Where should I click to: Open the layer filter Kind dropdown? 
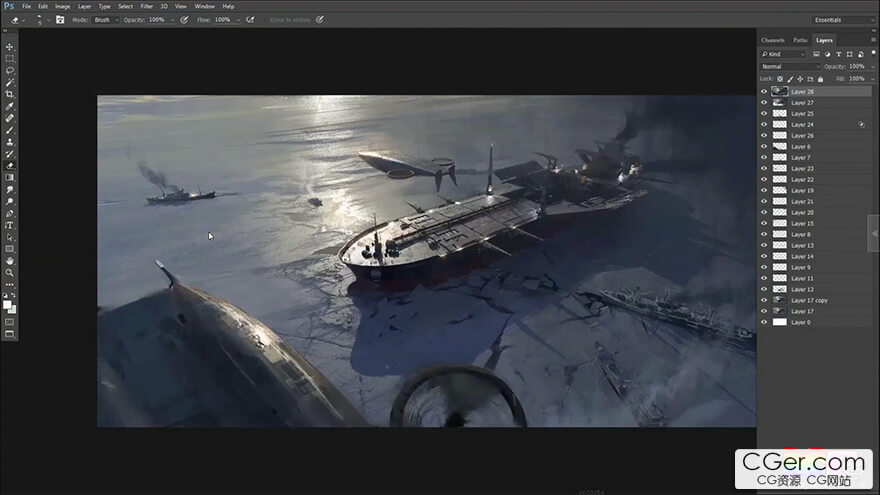[x=783, y=54]
